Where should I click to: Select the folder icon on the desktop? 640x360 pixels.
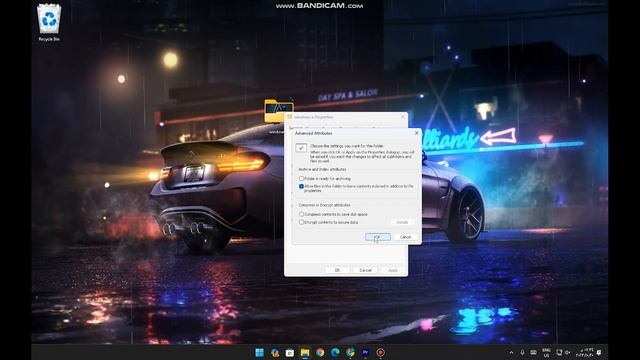[278, 111]
